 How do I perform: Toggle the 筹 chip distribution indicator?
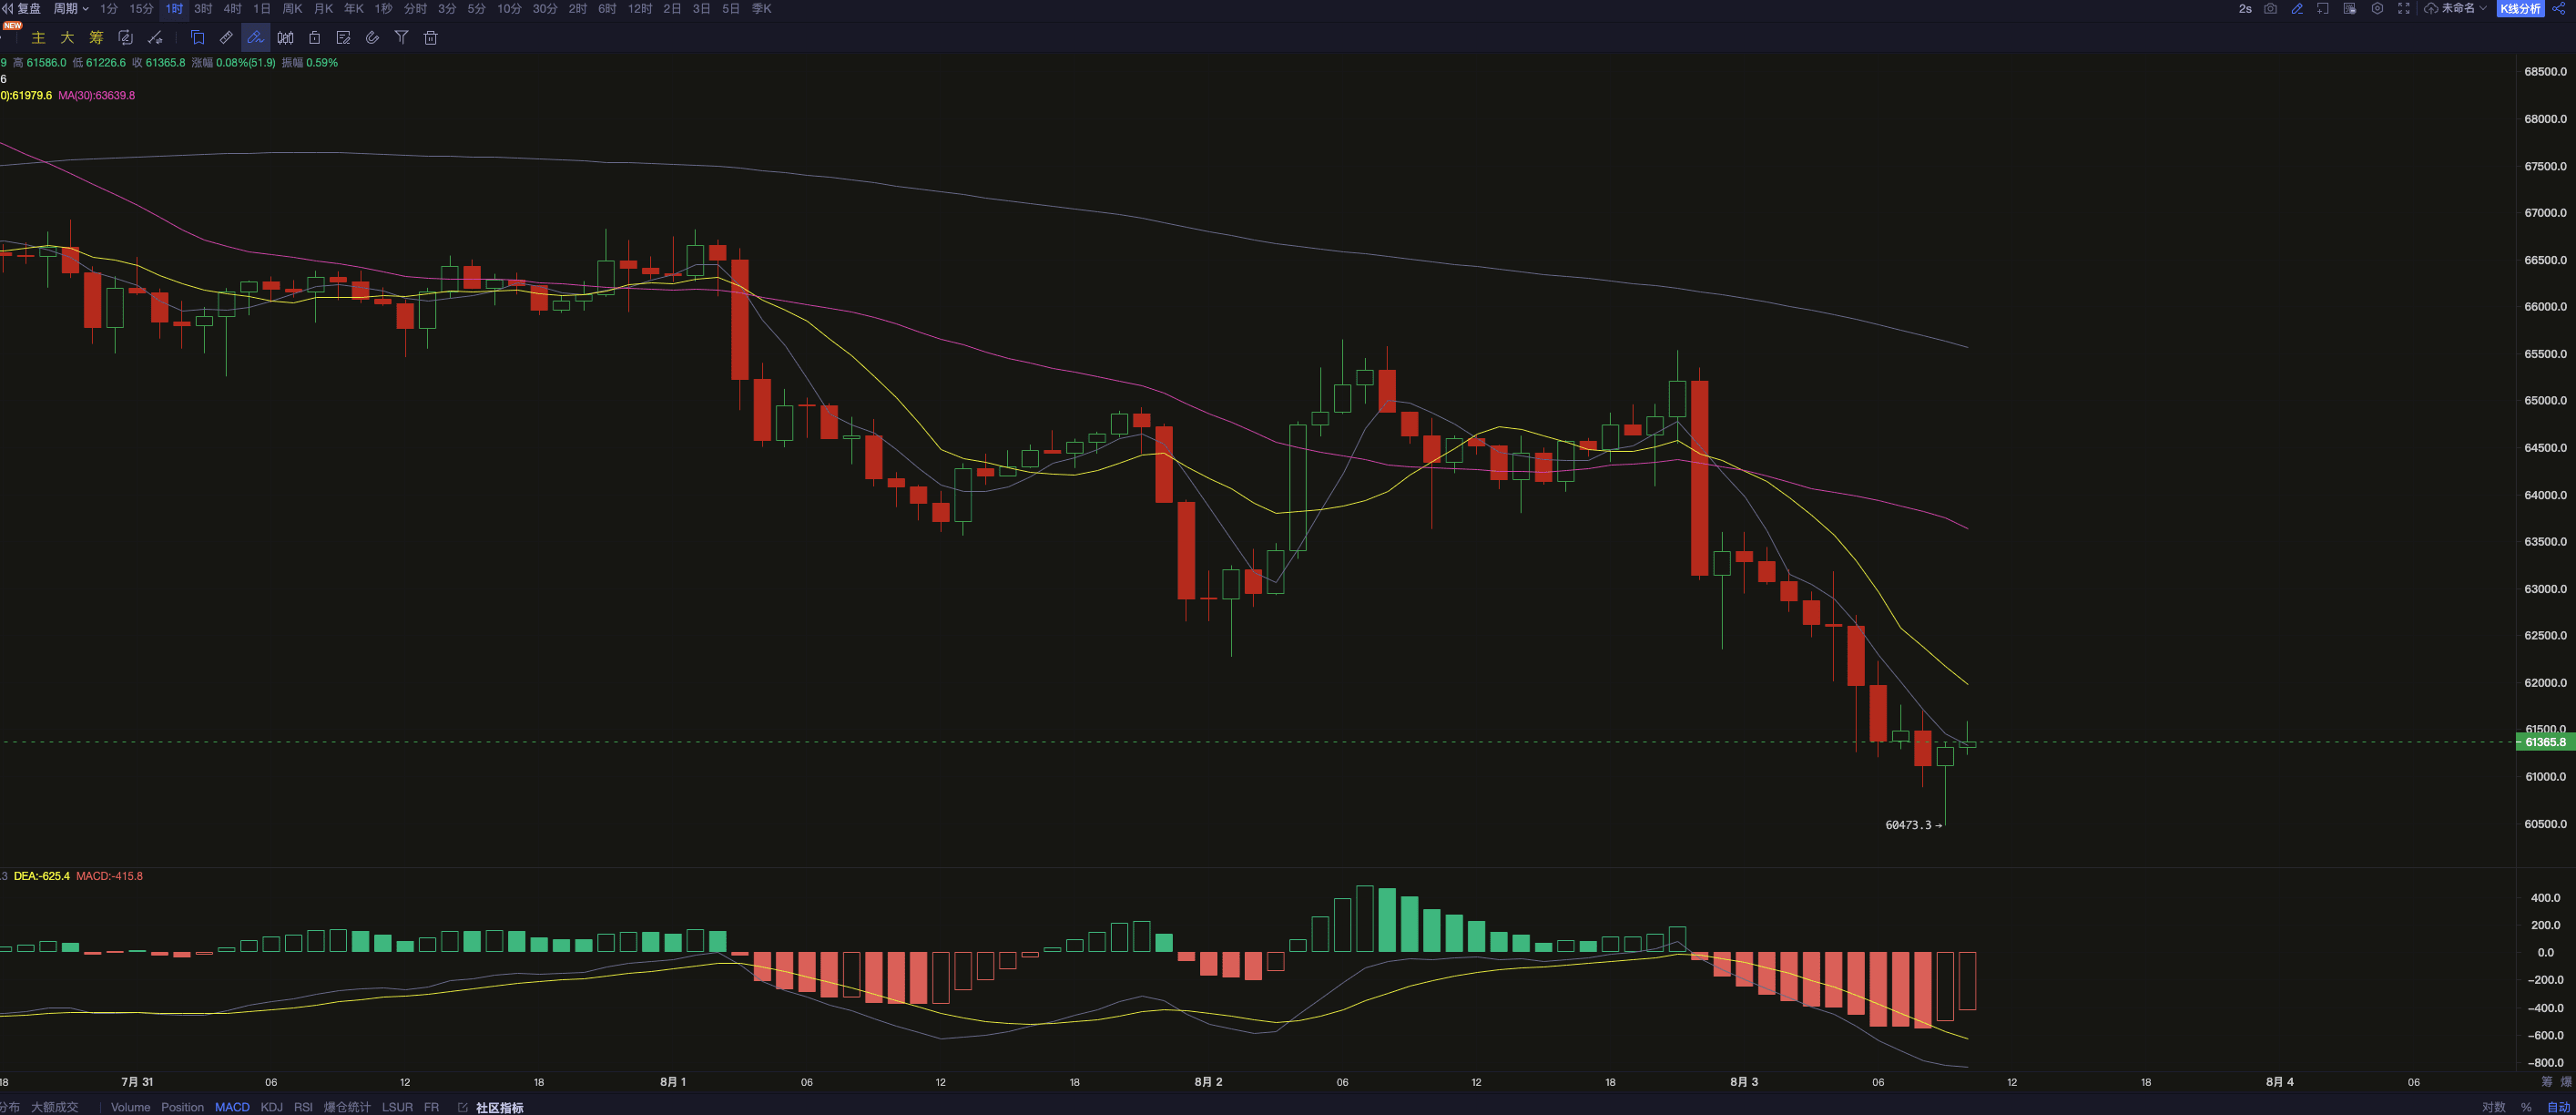[96, 38]
